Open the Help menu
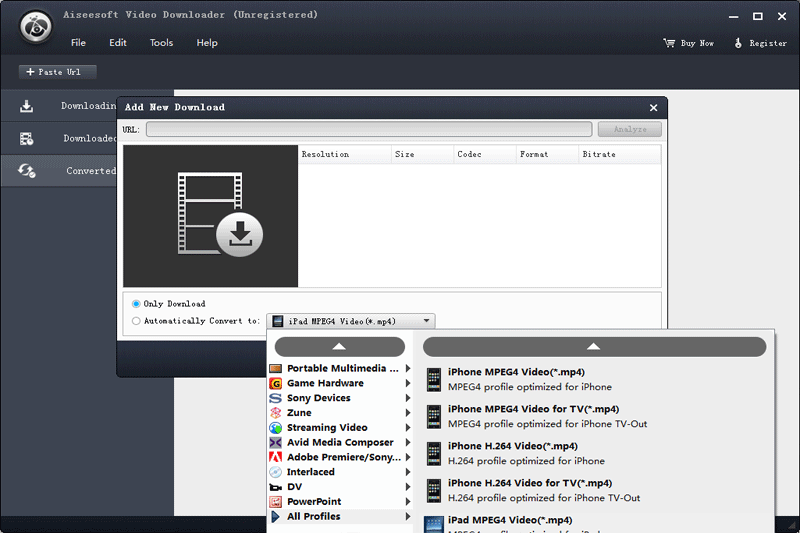Screen dimensions: 800x533 pyautogui.click(x=207, y=43)
